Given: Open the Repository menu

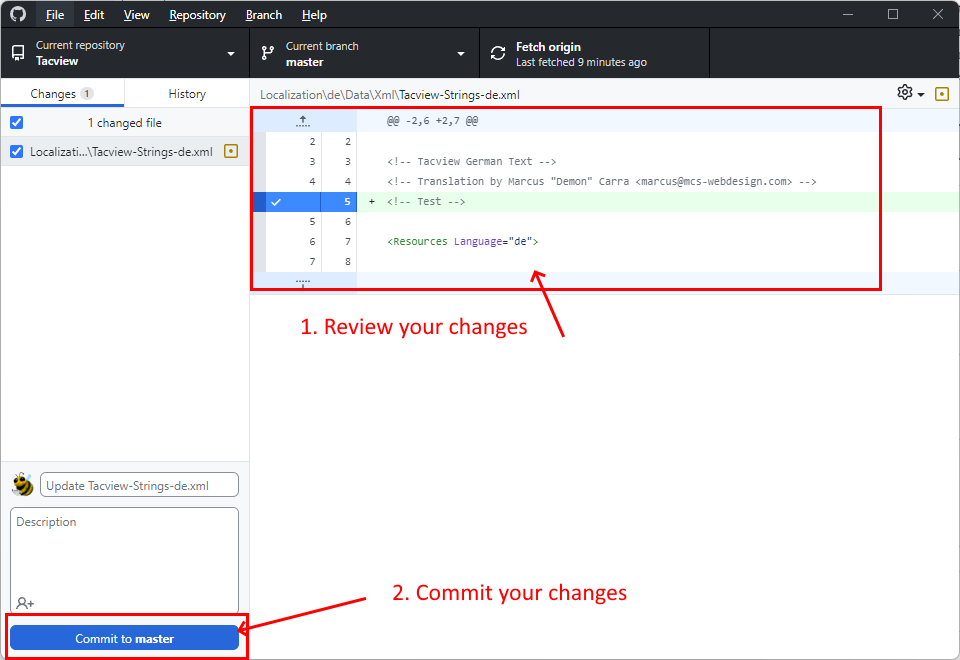Looking at the screenshot, I should click(x=197, y=15).
